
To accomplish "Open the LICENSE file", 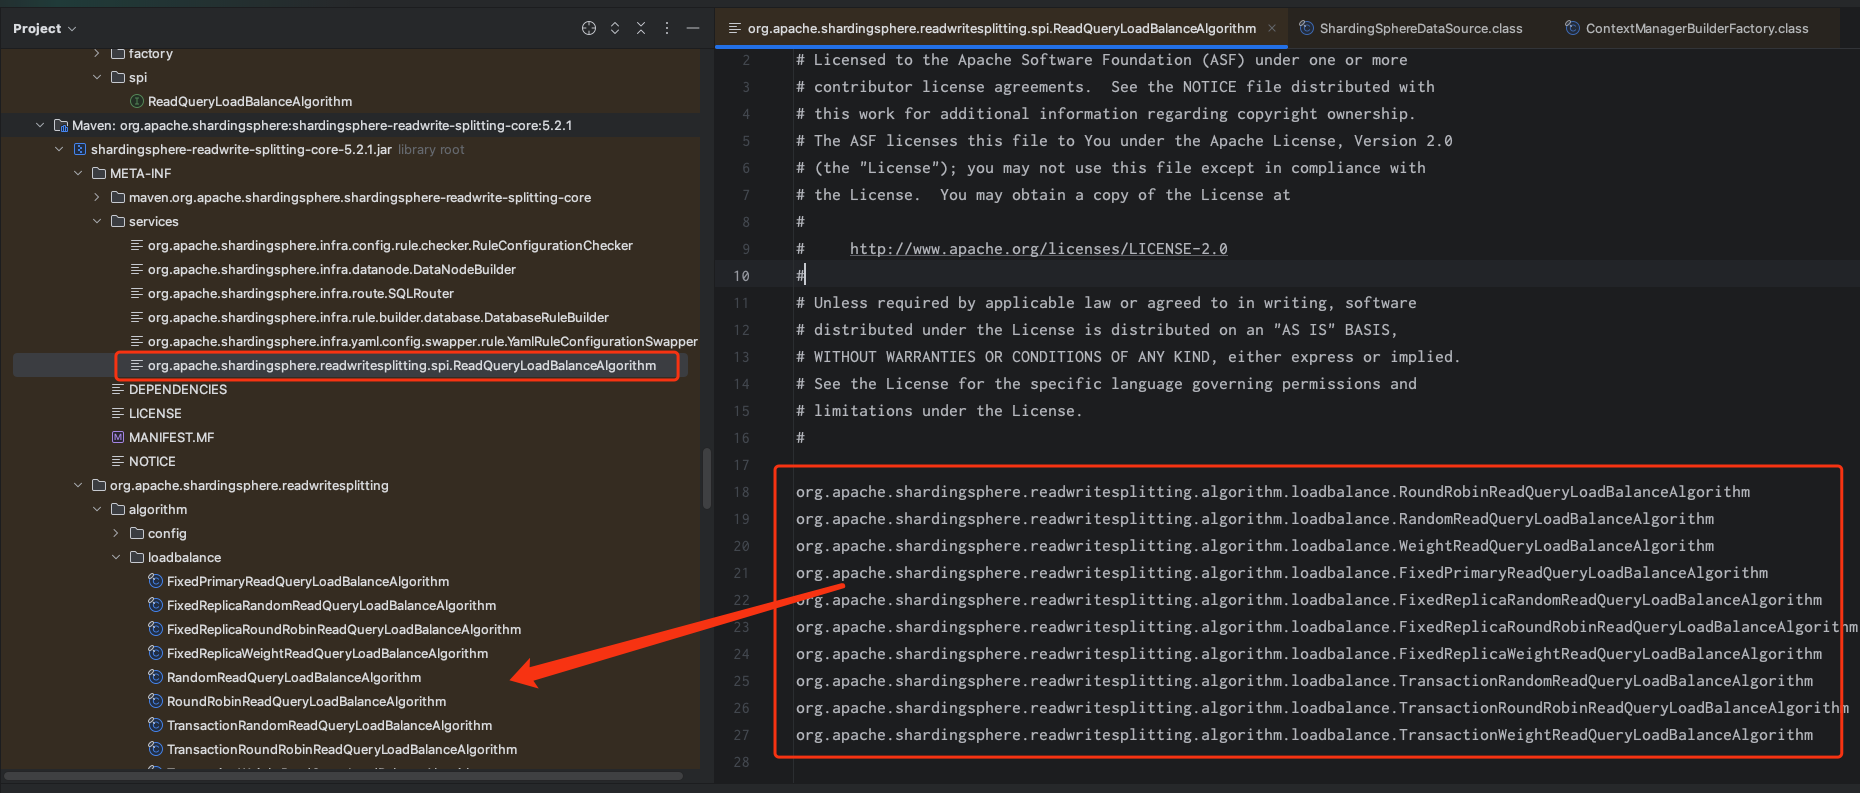I will (x=154, y=413).
